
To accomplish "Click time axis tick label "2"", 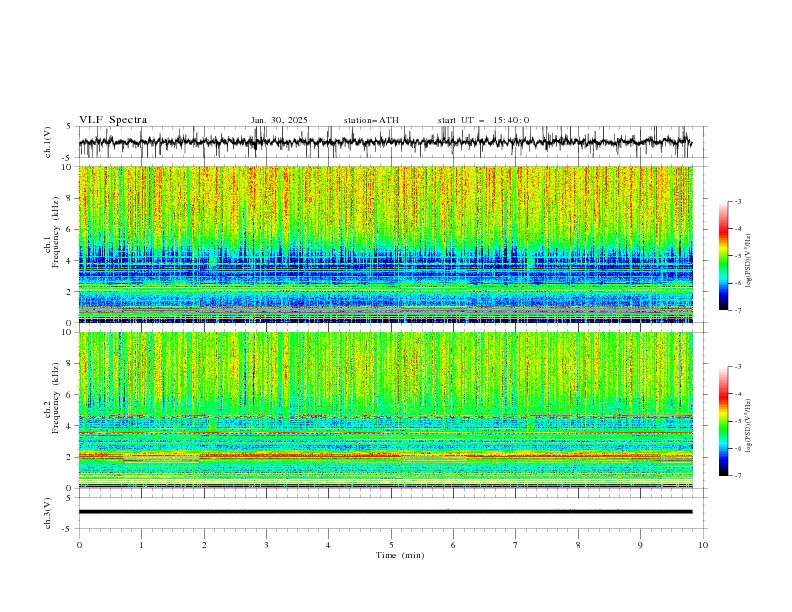I will pos(204,545).
